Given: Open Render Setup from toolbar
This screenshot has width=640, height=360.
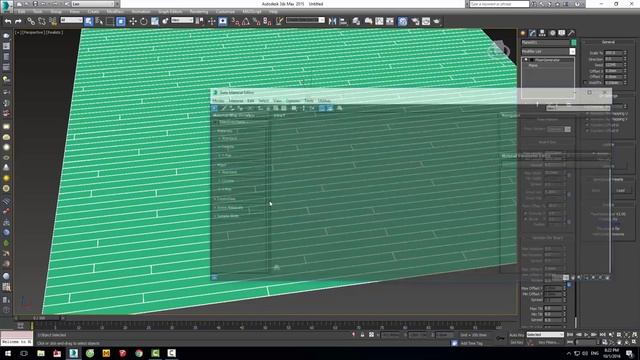Looking at the screenshot, I should 415,21.
